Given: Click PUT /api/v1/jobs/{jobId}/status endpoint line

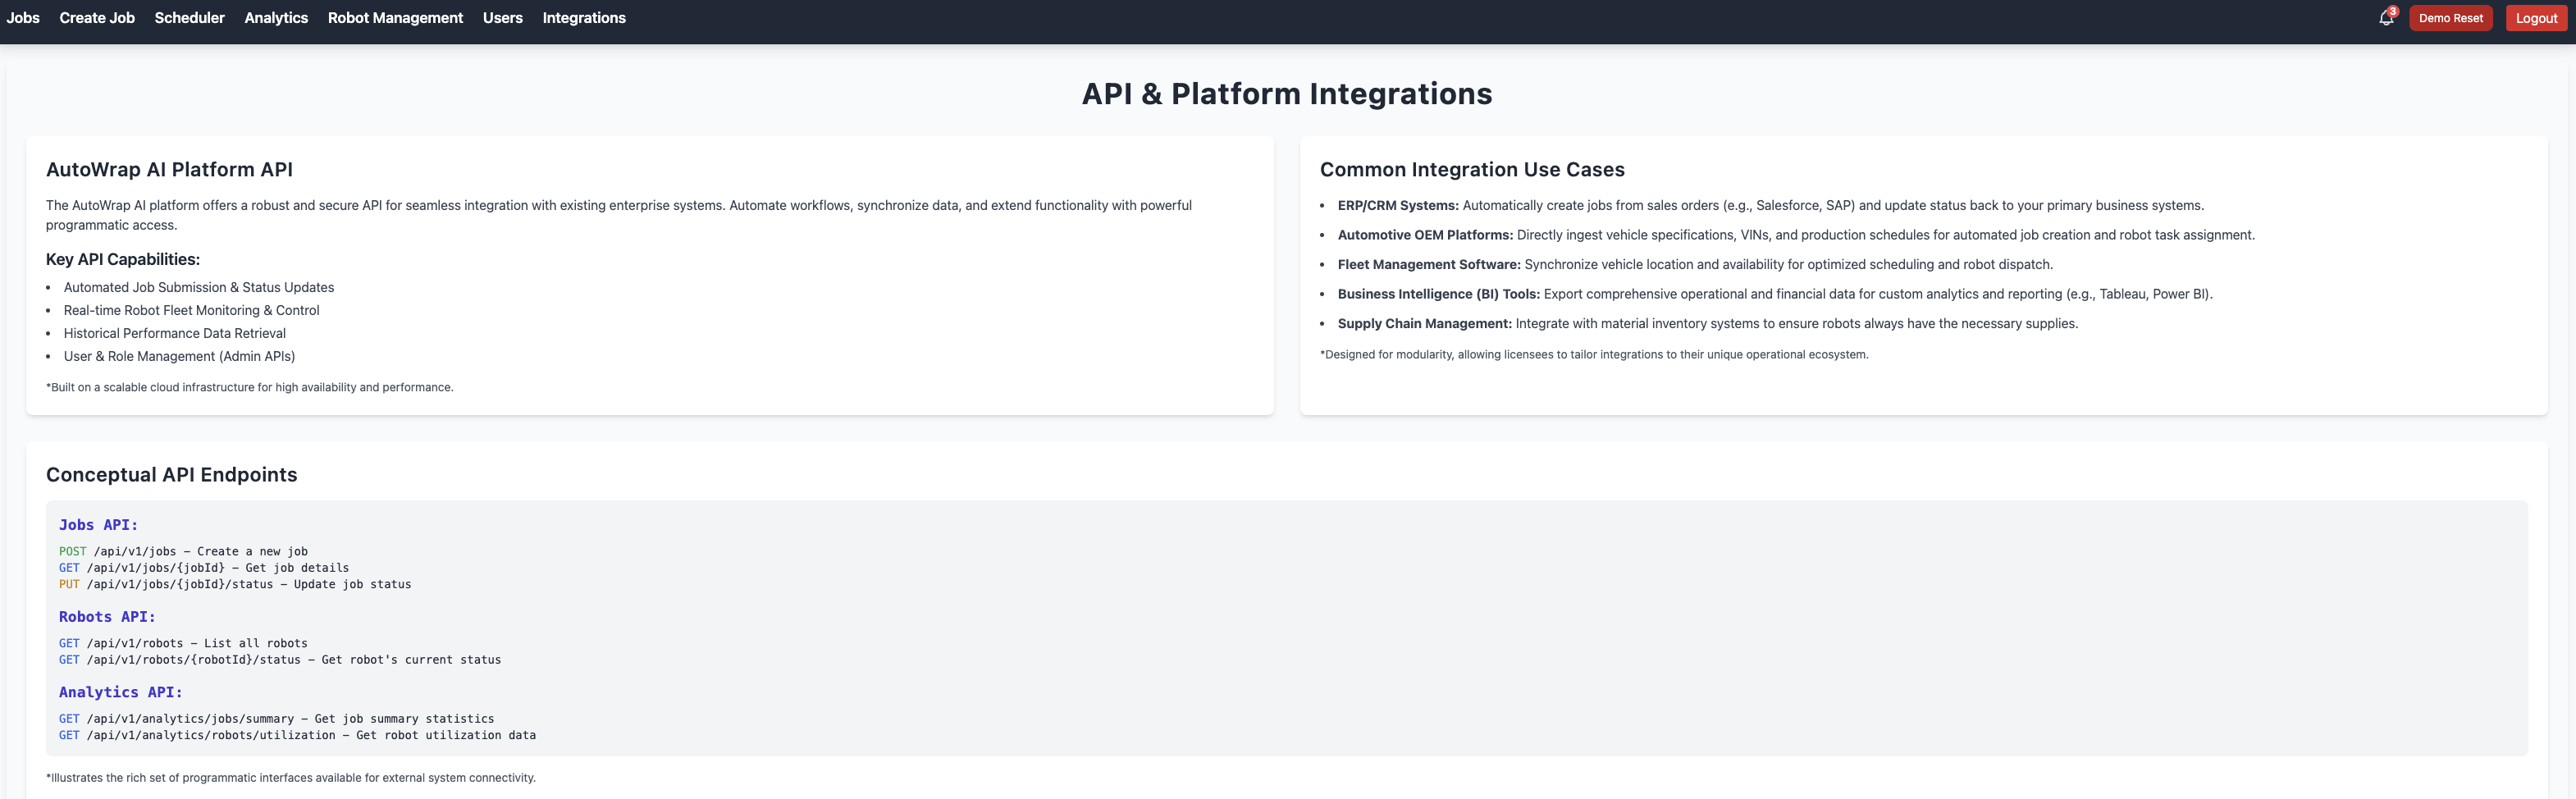Looking at the screenshot, I should click(235, 584).
